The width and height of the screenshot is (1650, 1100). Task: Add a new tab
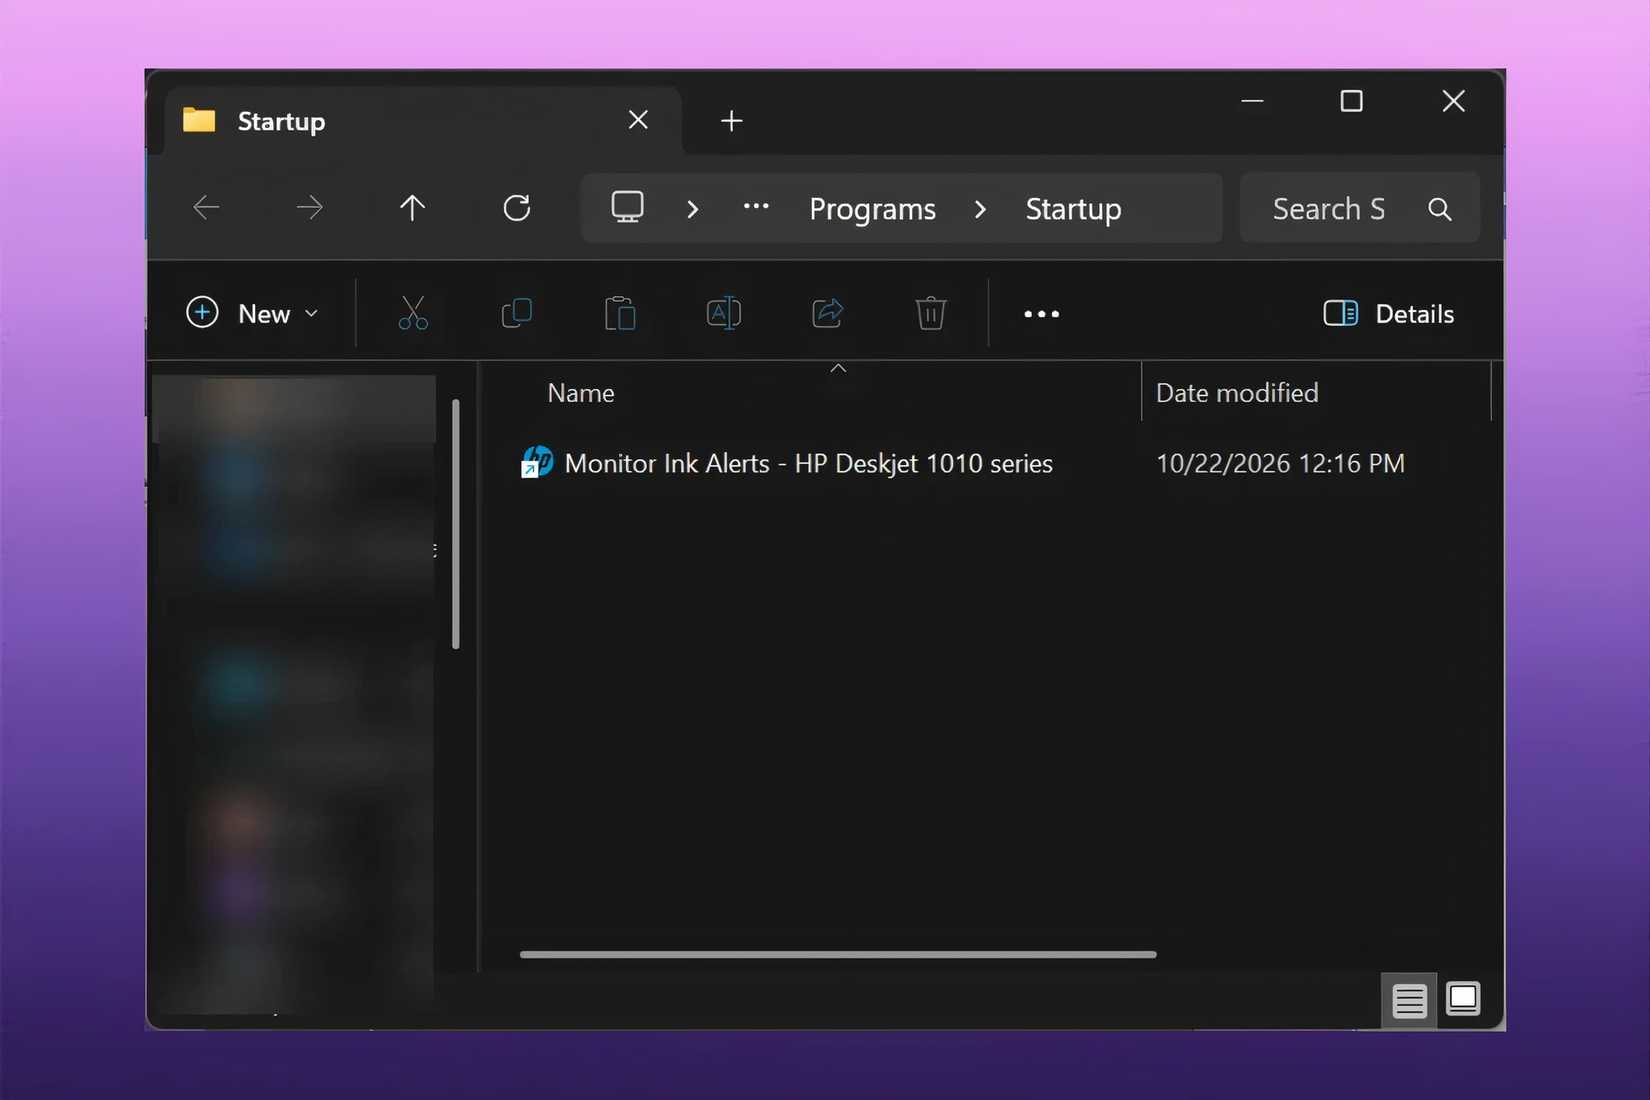tap(732, 121)
